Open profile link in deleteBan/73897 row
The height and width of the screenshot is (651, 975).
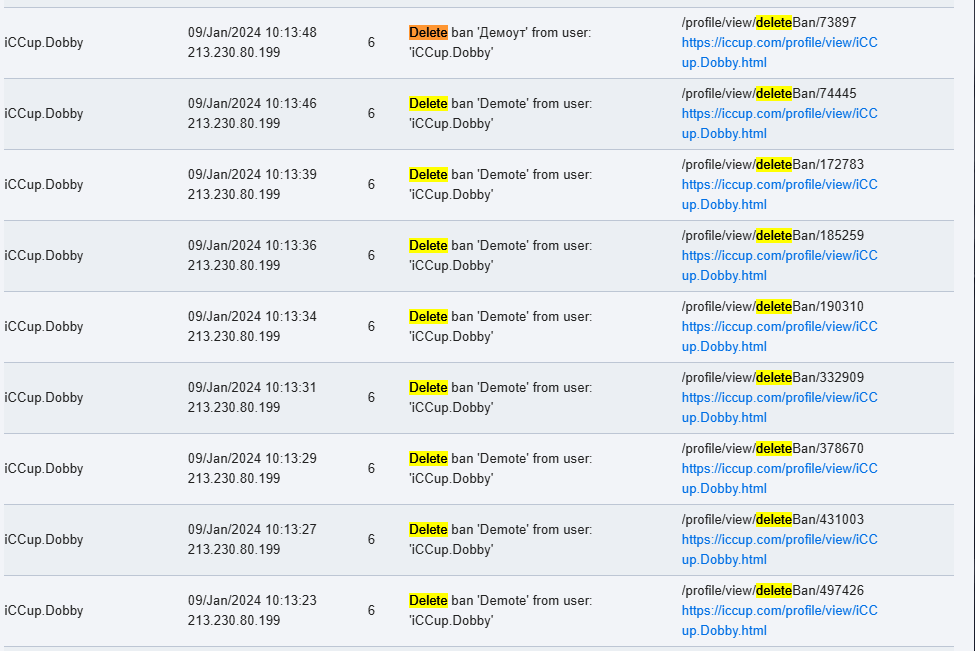(779, 52)
